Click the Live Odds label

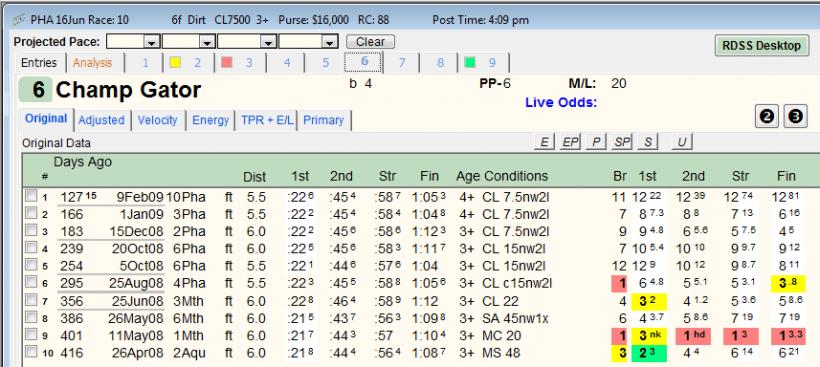coord(561,102)
